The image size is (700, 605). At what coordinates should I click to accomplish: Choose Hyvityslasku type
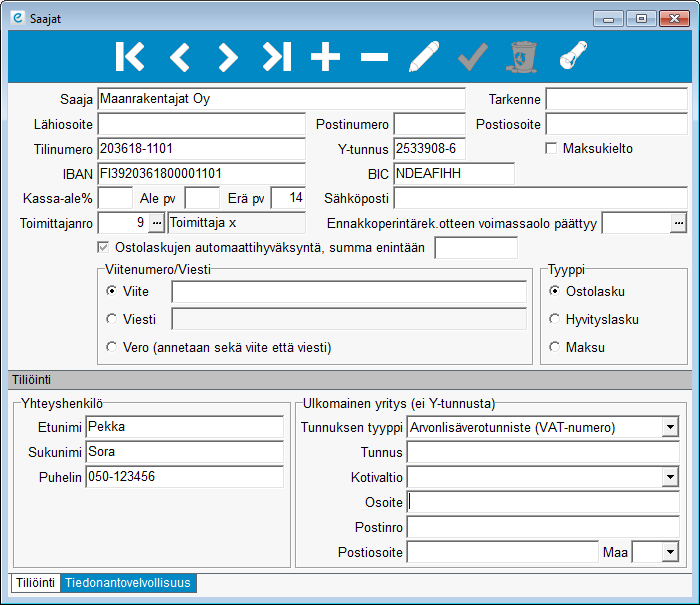click(x=554, y=319)
